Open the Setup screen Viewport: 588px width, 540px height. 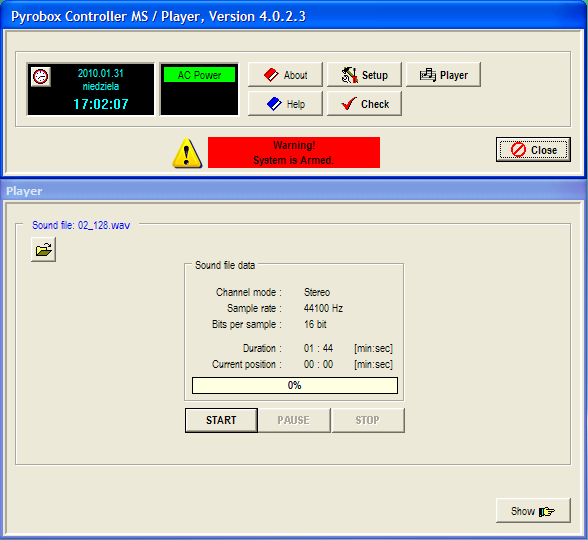pos(364,75)
